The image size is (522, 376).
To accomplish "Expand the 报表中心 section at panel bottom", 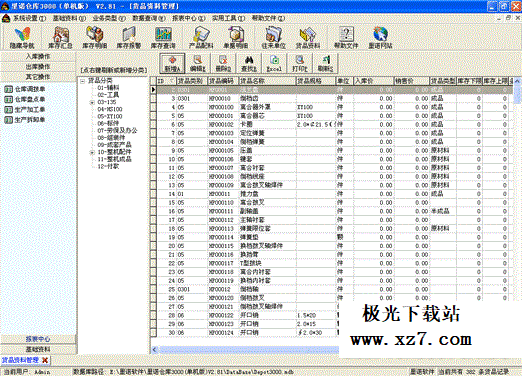I will click(38, 339).
